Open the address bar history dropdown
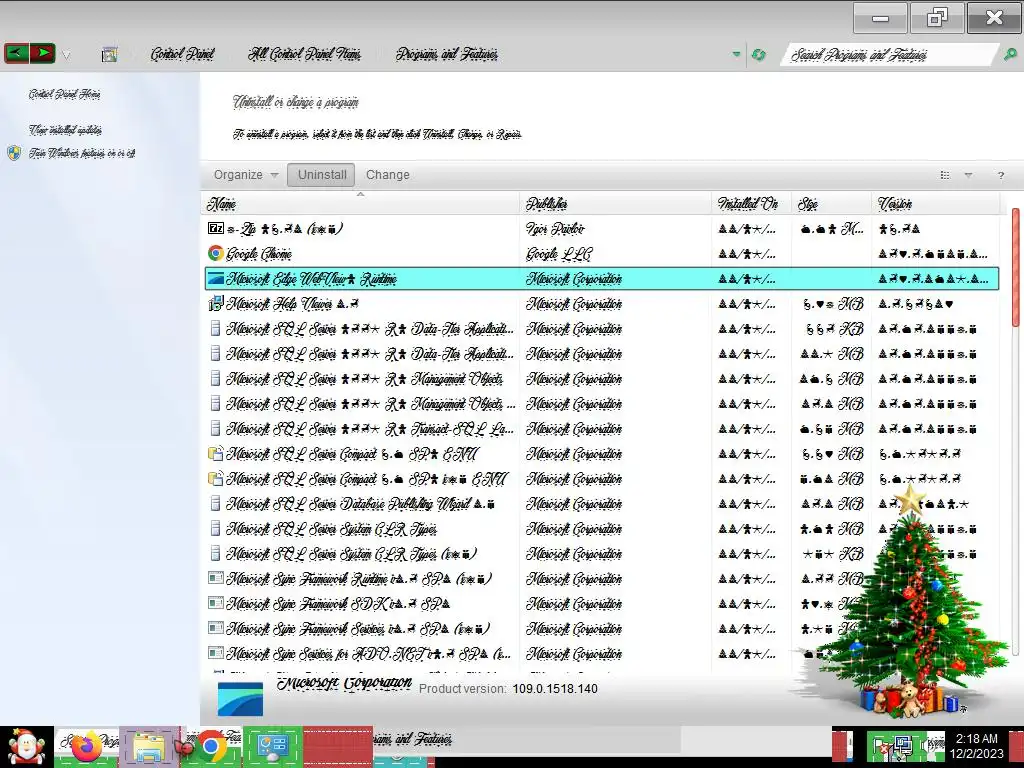Viewport: 1024px width, 768px height. (x=737, y=54)
